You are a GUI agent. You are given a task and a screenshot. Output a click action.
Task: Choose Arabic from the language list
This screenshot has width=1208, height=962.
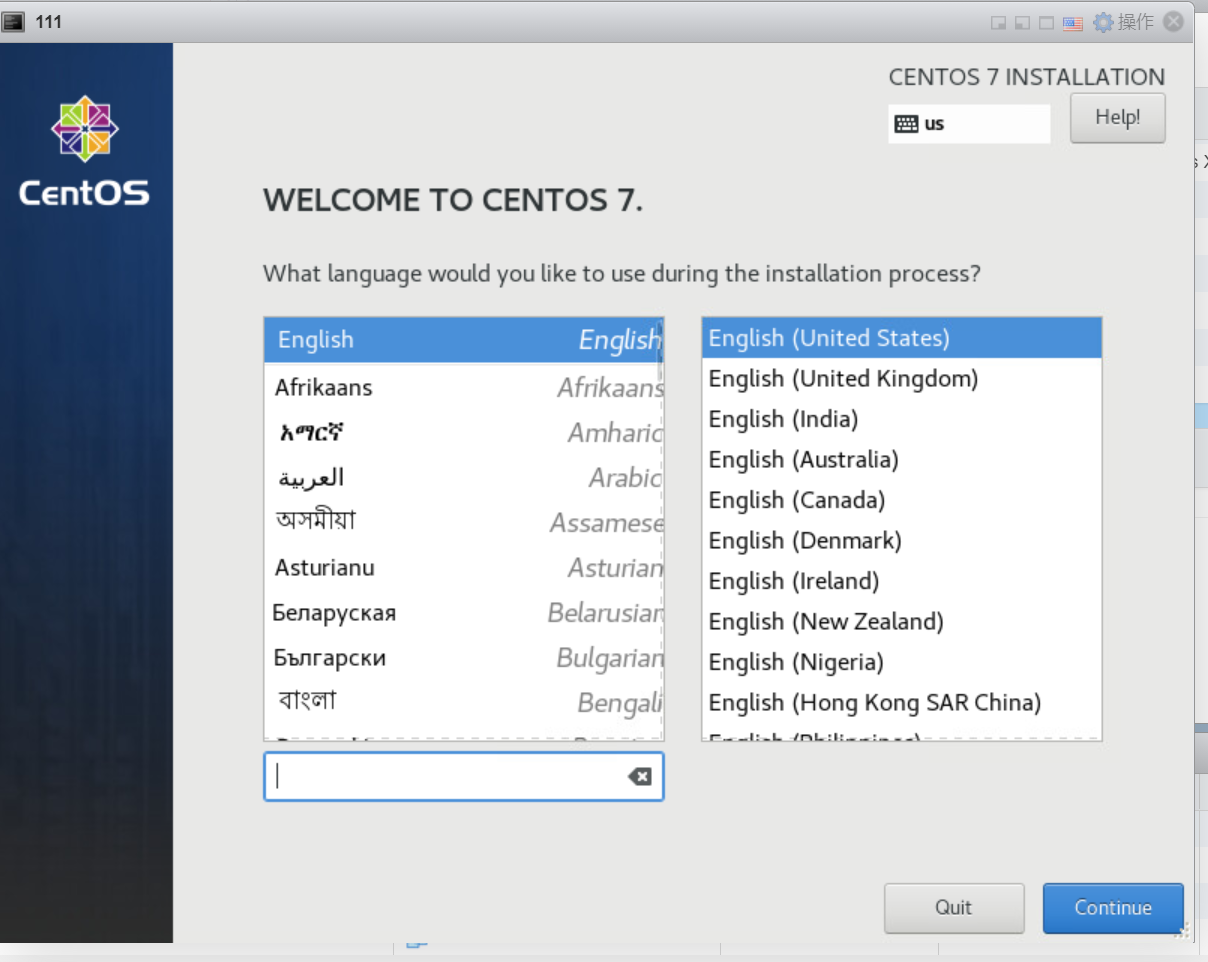click(x=463, y=478)
